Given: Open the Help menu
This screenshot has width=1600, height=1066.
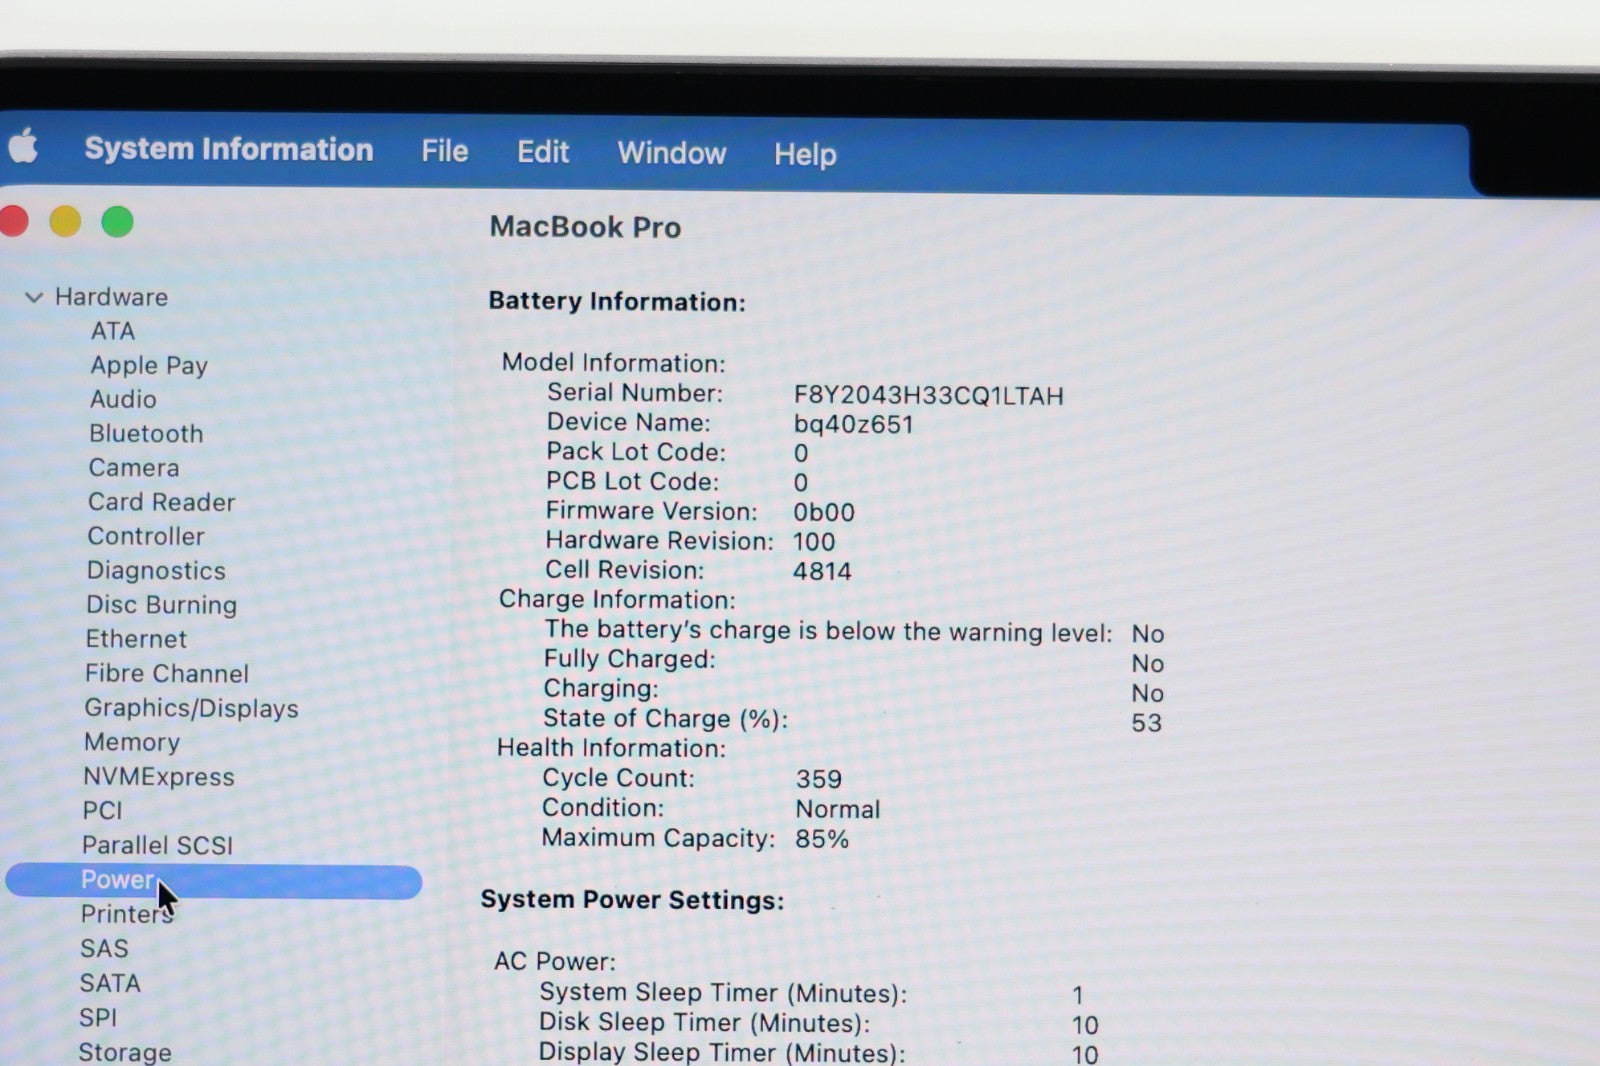Looking at the screenshot, I should pos(804,154).
